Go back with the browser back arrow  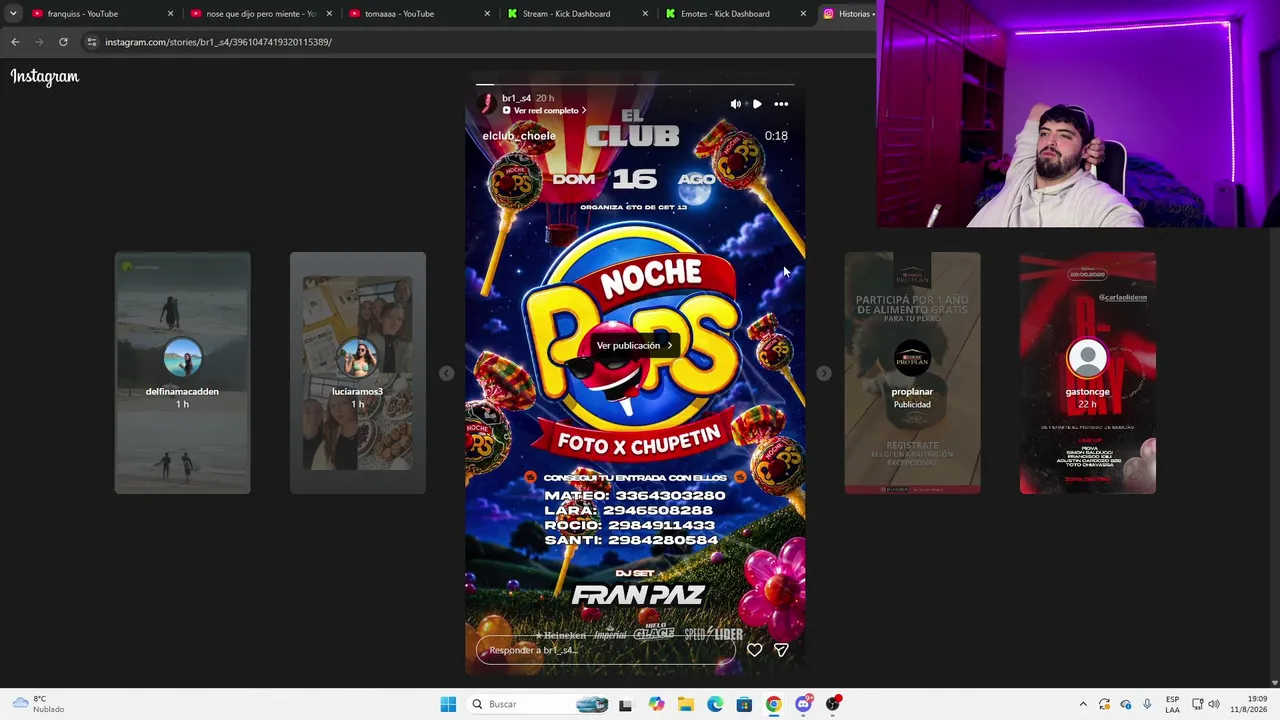point(15,42)
